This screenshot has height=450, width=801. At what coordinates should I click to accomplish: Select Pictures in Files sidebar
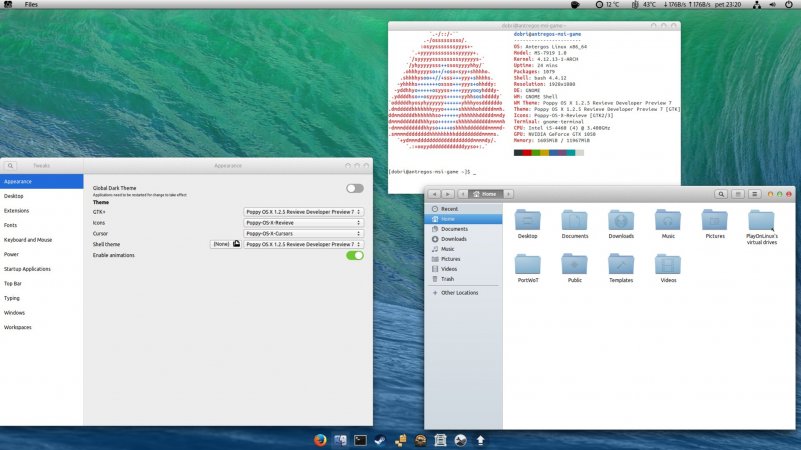point(463,259)
